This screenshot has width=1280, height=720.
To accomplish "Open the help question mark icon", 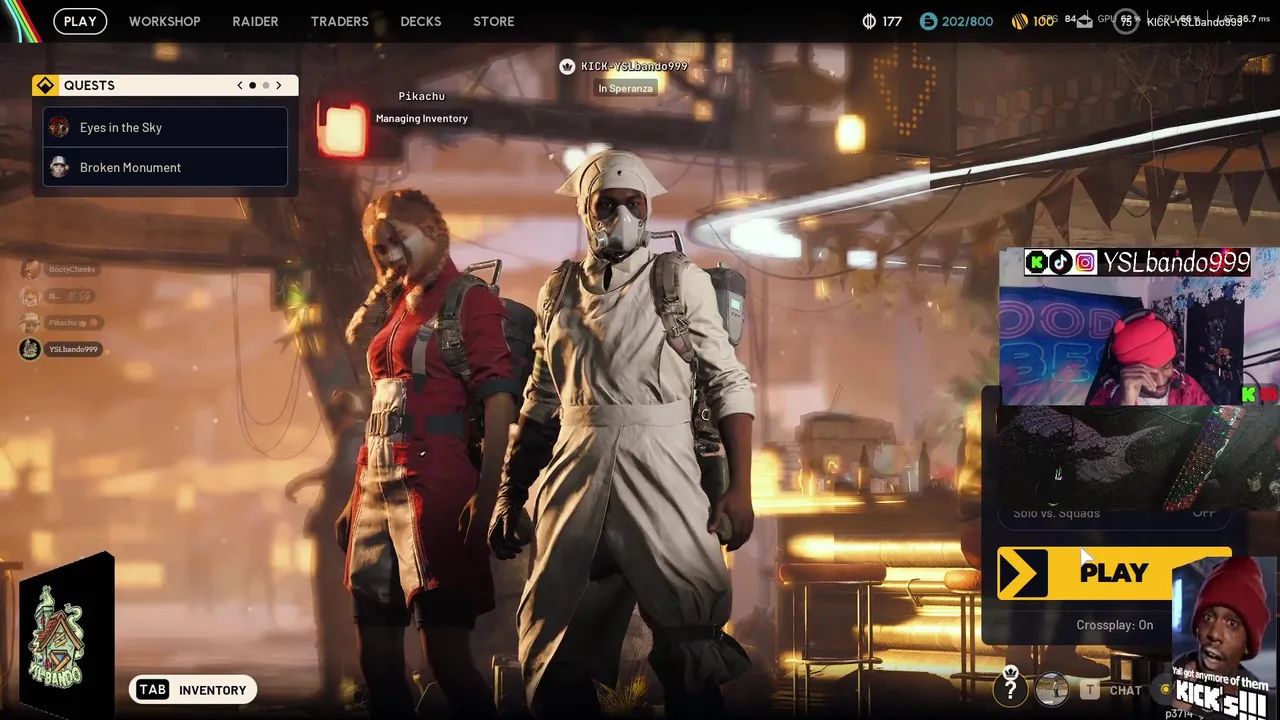I will 1011,689.
